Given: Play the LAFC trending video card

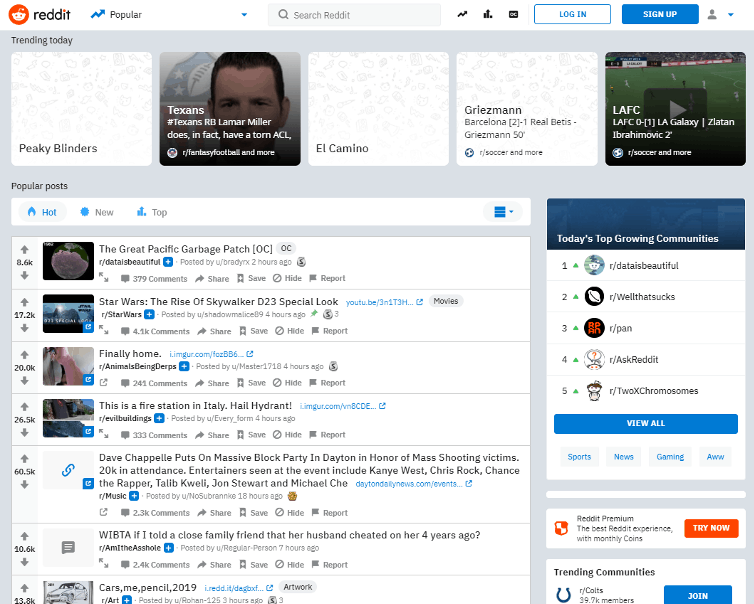Looking at the screenshot, I should click(675, 109).
